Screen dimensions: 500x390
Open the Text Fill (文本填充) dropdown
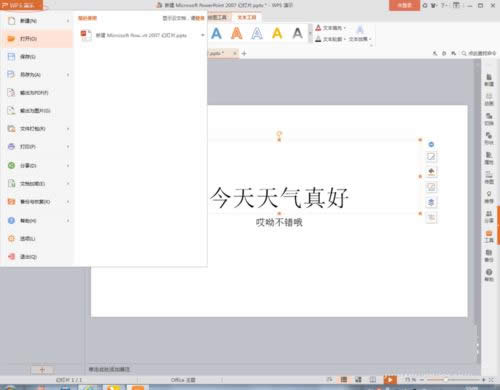click(x=331, y=28)
